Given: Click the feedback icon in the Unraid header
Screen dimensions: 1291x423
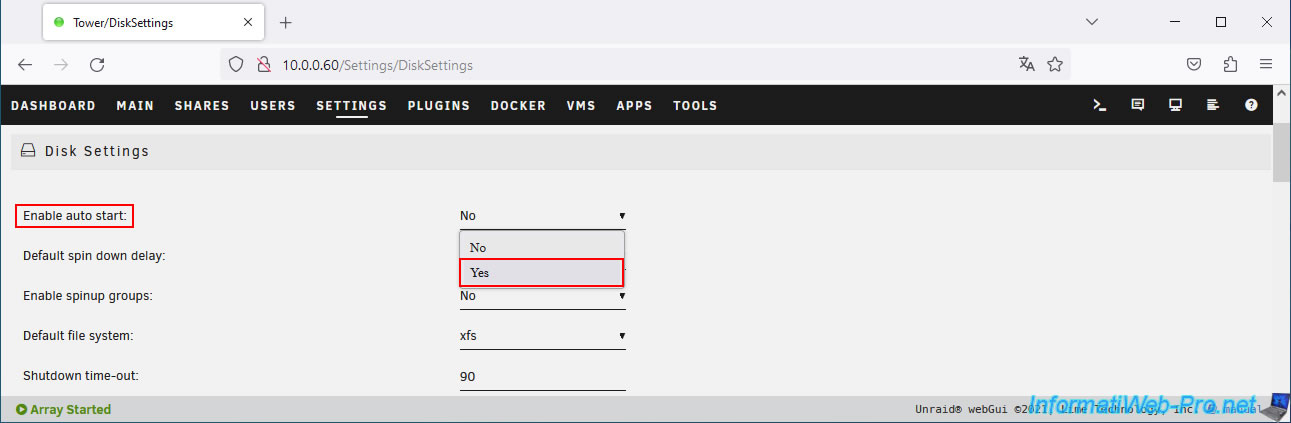Looking at the screenshot, I should pyautogui.click(x=1137, y=105).
